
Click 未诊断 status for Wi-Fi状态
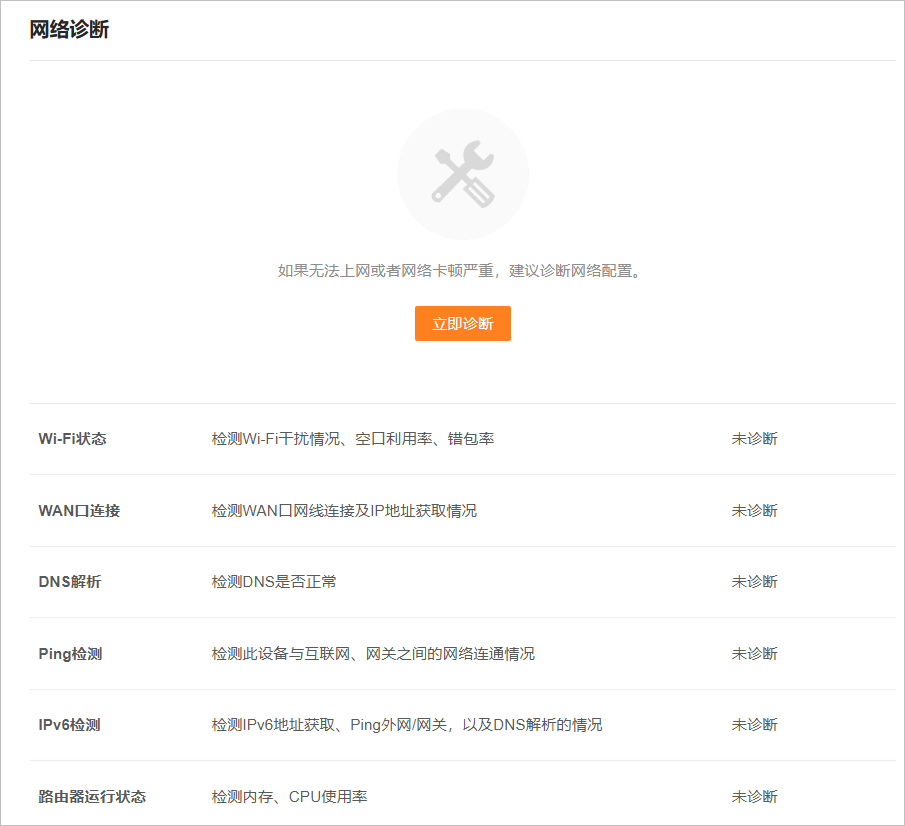click(754, 439)
